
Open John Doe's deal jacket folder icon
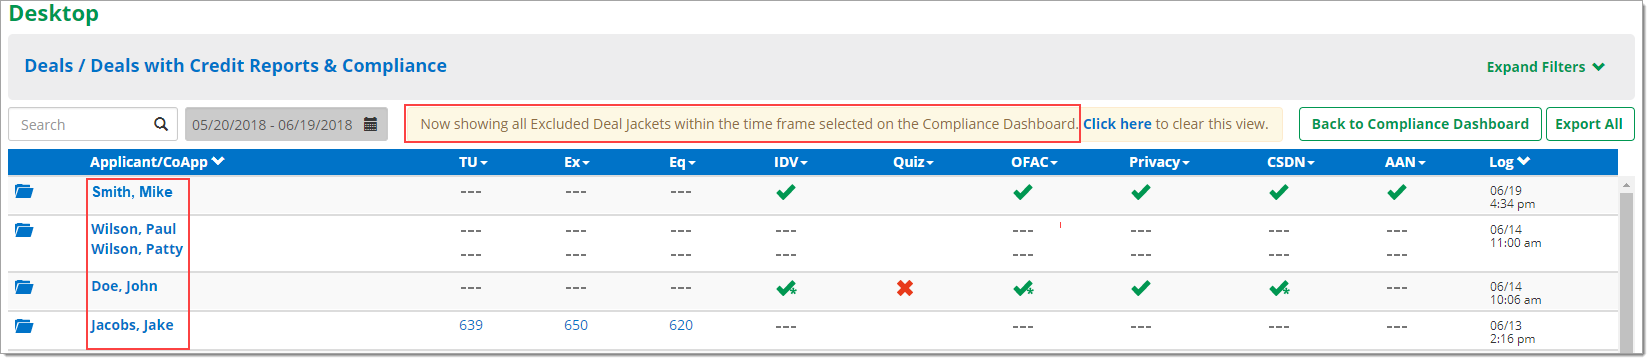(x=24, y=287)
